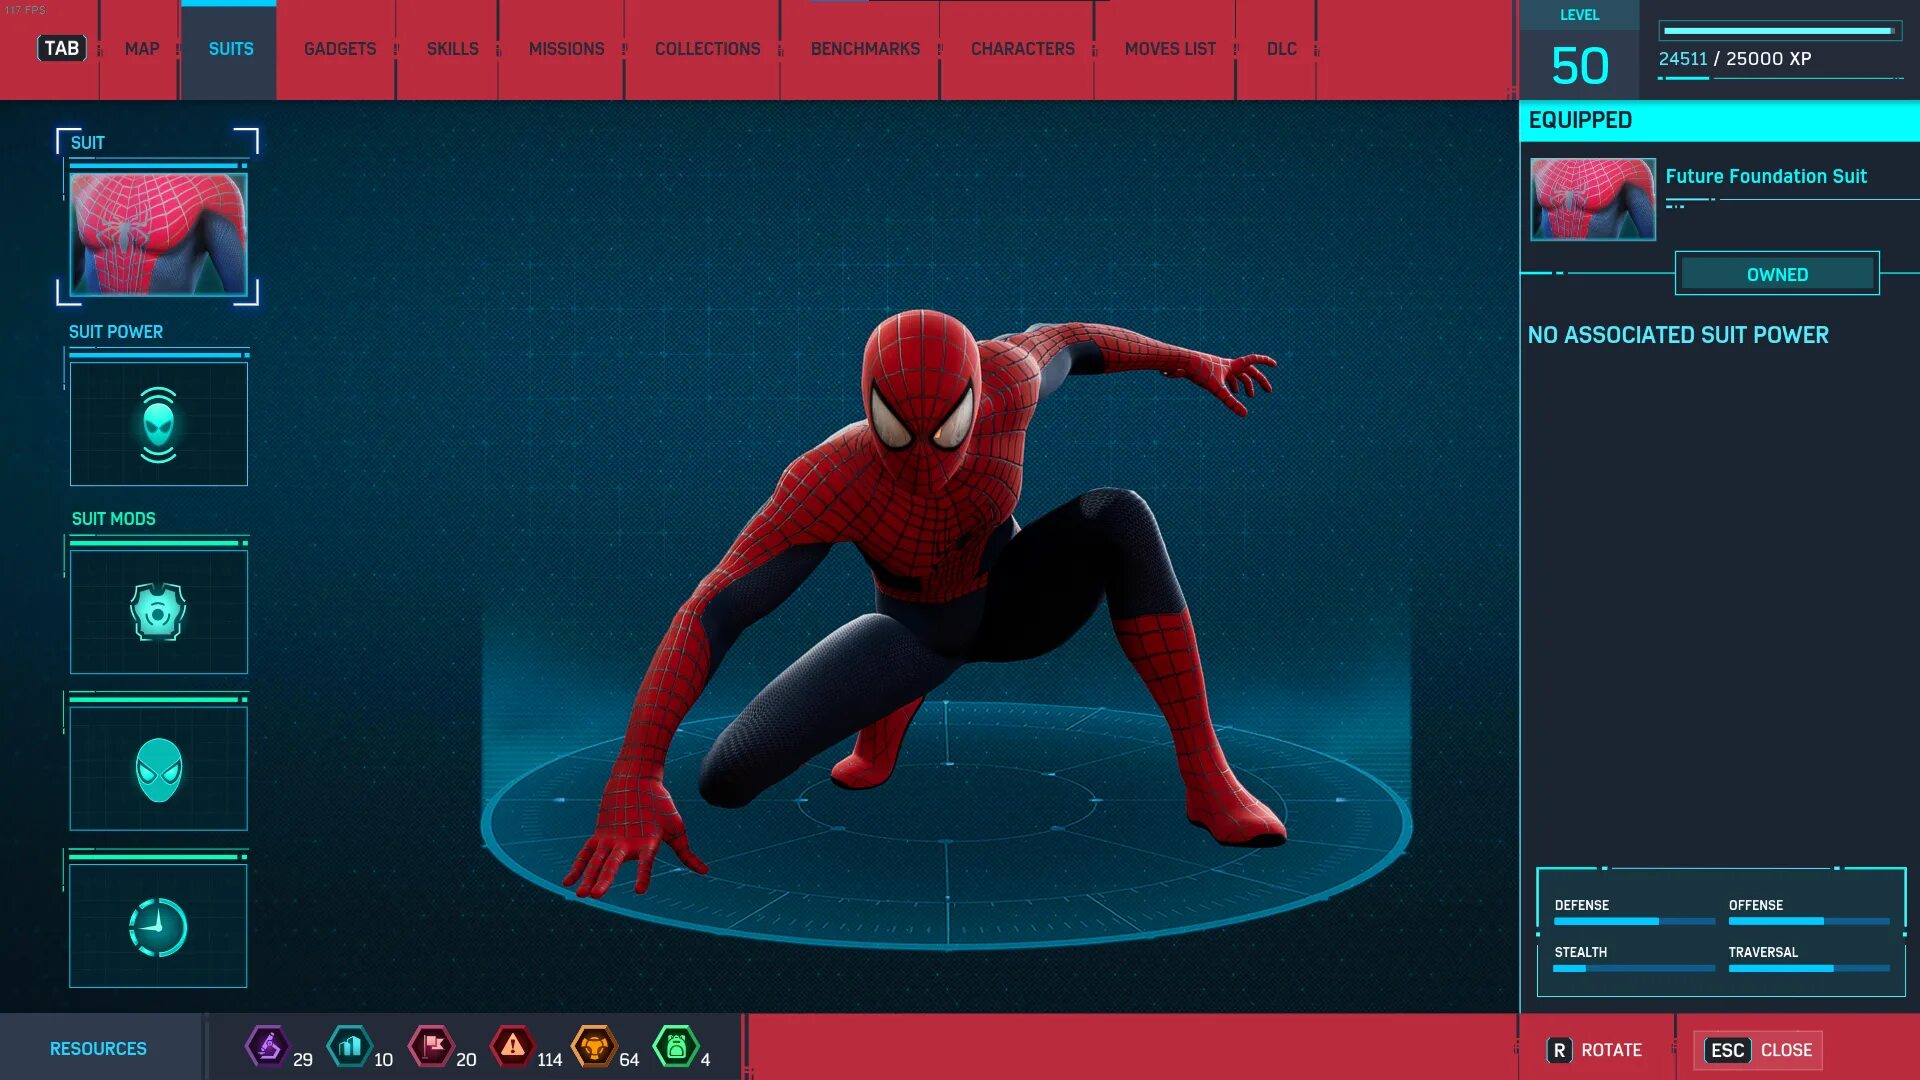Click the XP progress bar
Viewport: 1920px width, 1080px height.
click(1780, 31)
